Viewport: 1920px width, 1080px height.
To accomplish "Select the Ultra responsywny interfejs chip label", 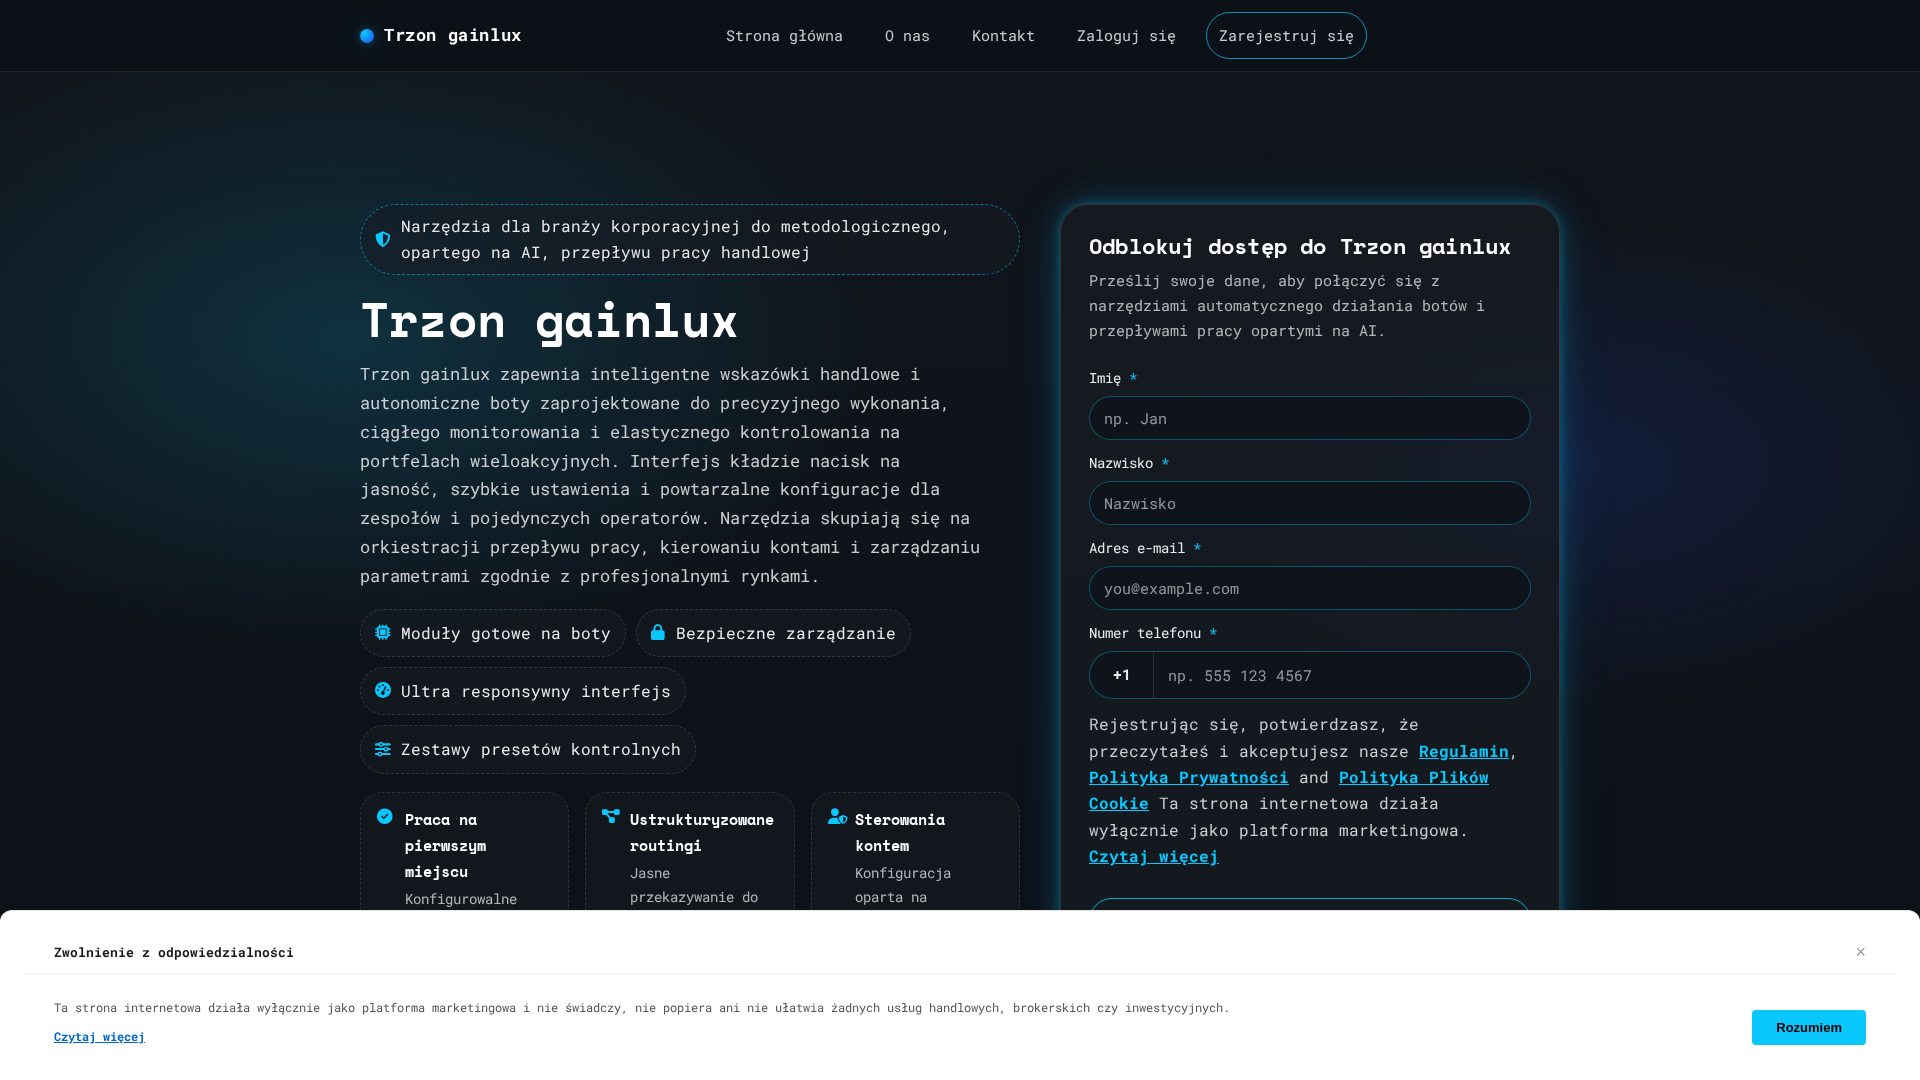I will [x=535, y=691].
